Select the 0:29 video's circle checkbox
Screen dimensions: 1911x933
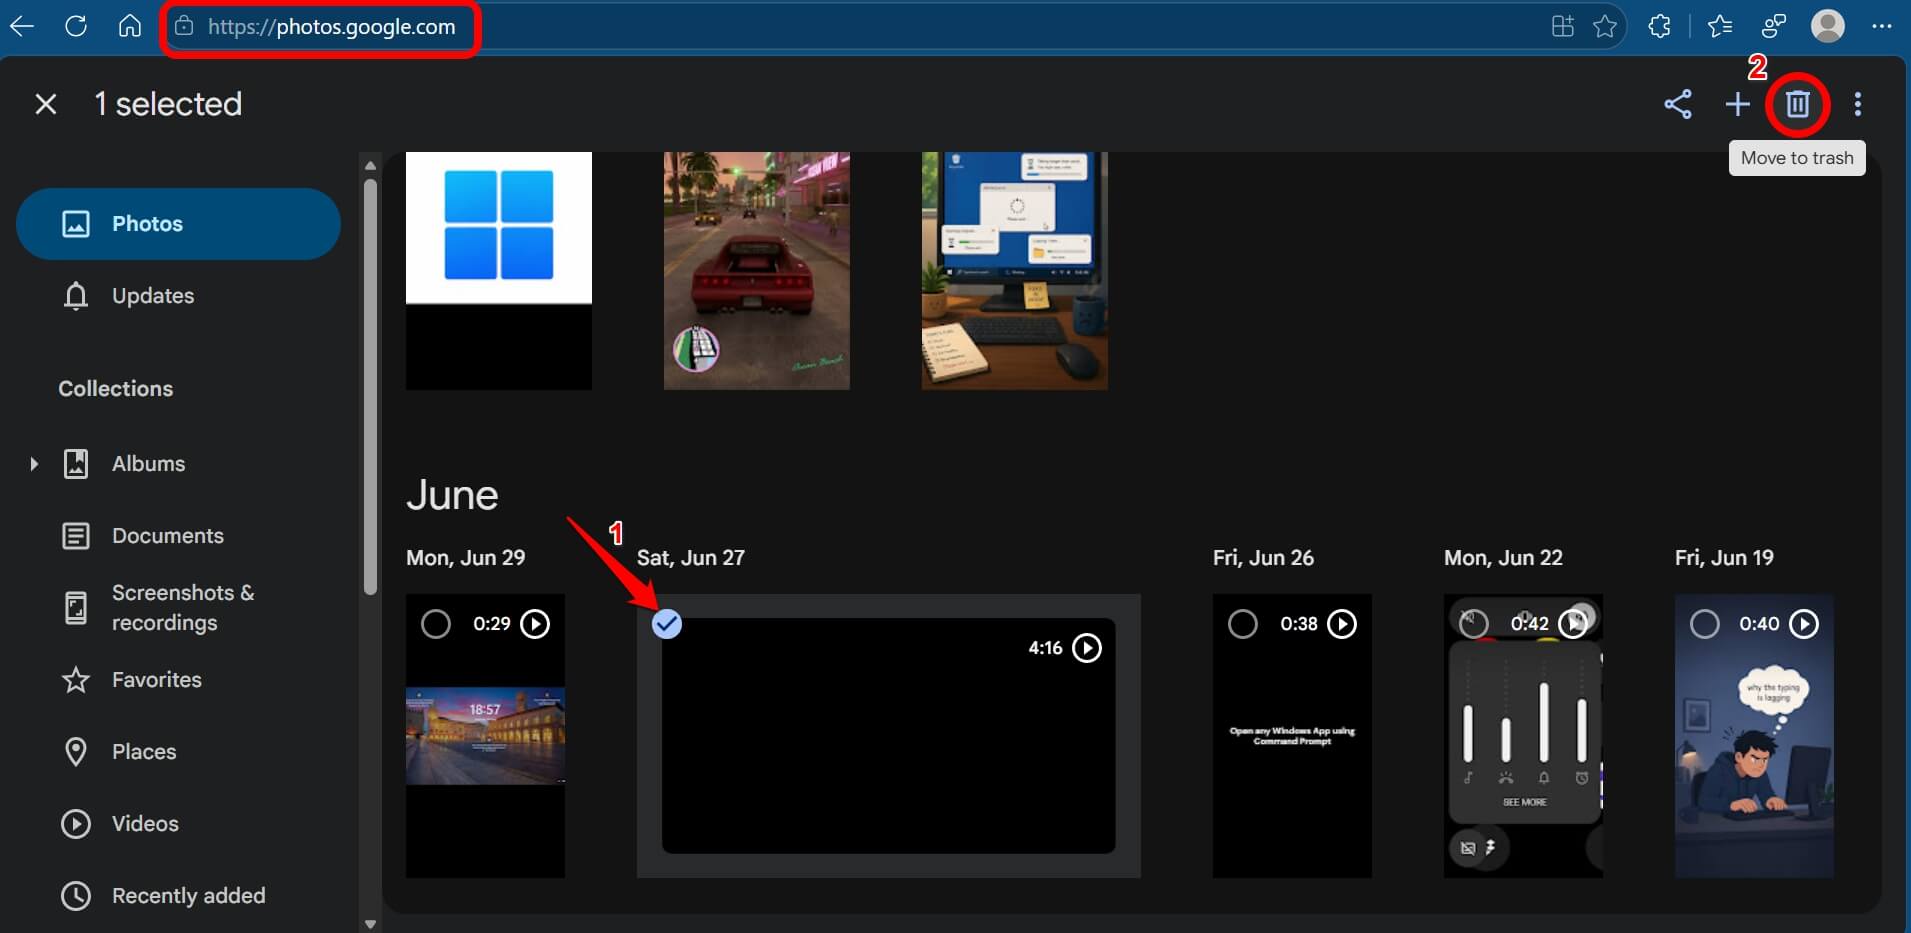435,624
